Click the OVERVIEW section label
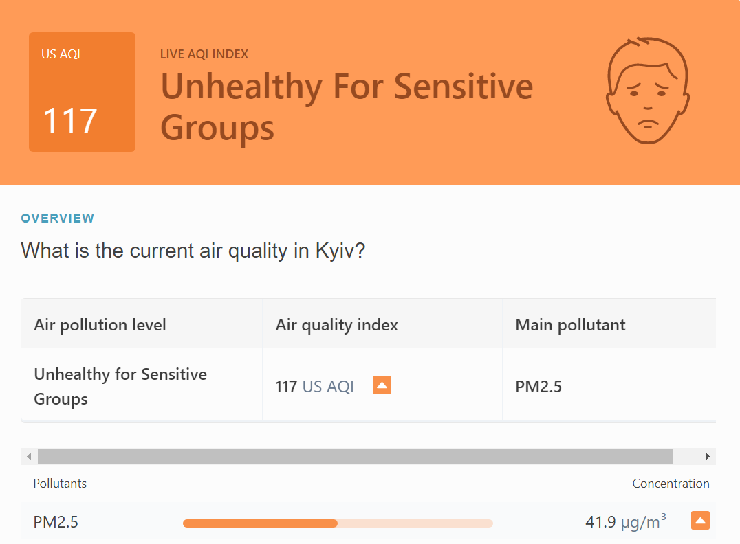740x544 pixels. click(58, 218)
